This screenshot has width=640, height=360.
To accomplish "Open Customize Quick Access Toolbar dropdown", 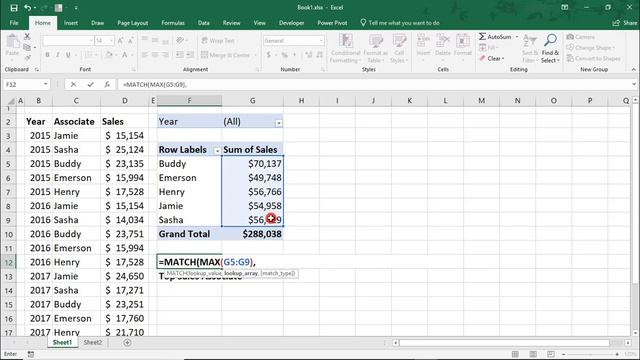I will [76, 8].
